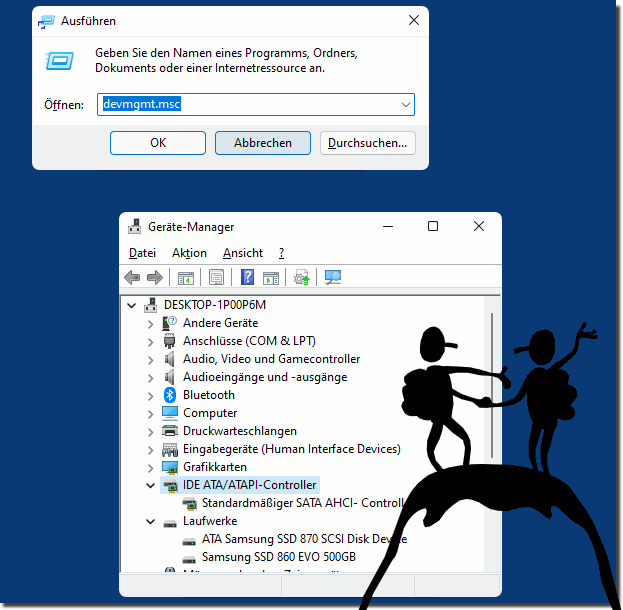Image resolution: width=623 pixels, height=610 pixels.
Task: Click the Forward arrow in Geräte-Manager toolbar
Action: (155, 277)
